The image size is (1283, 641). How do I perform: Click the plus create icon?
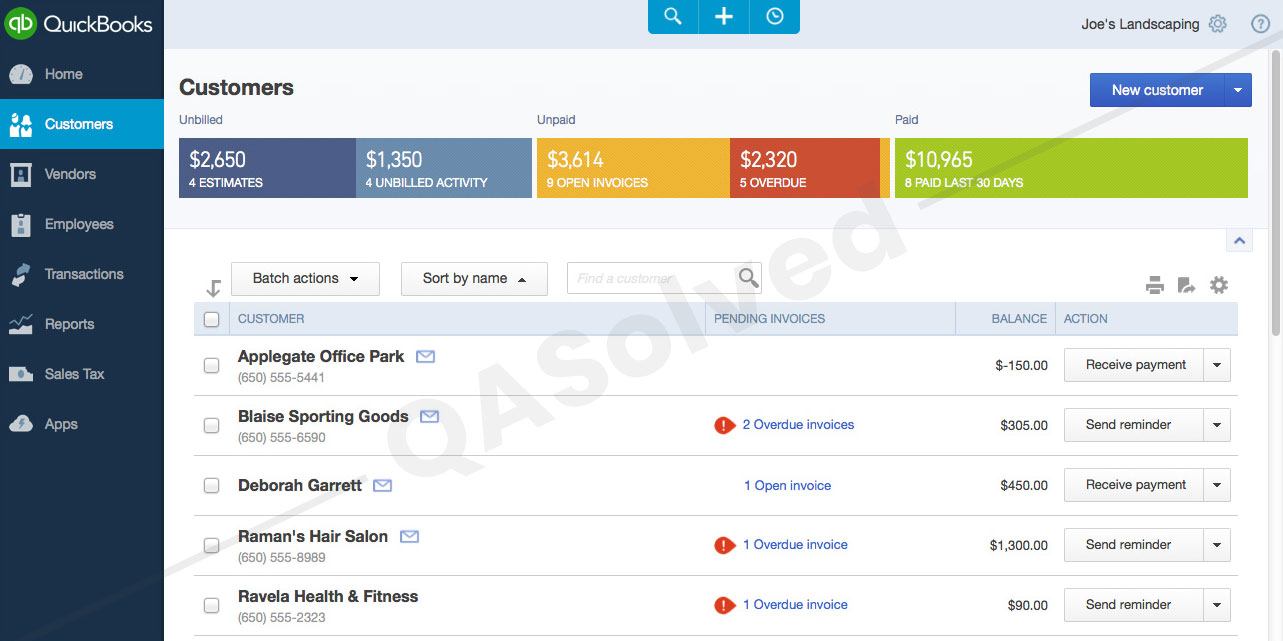tap(724, 17)
